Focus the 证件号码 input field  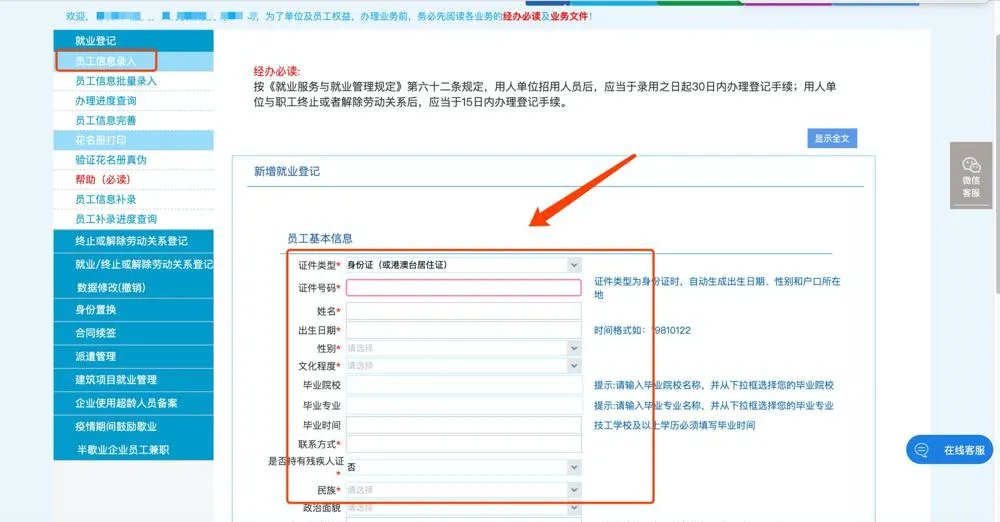[464, 288]
